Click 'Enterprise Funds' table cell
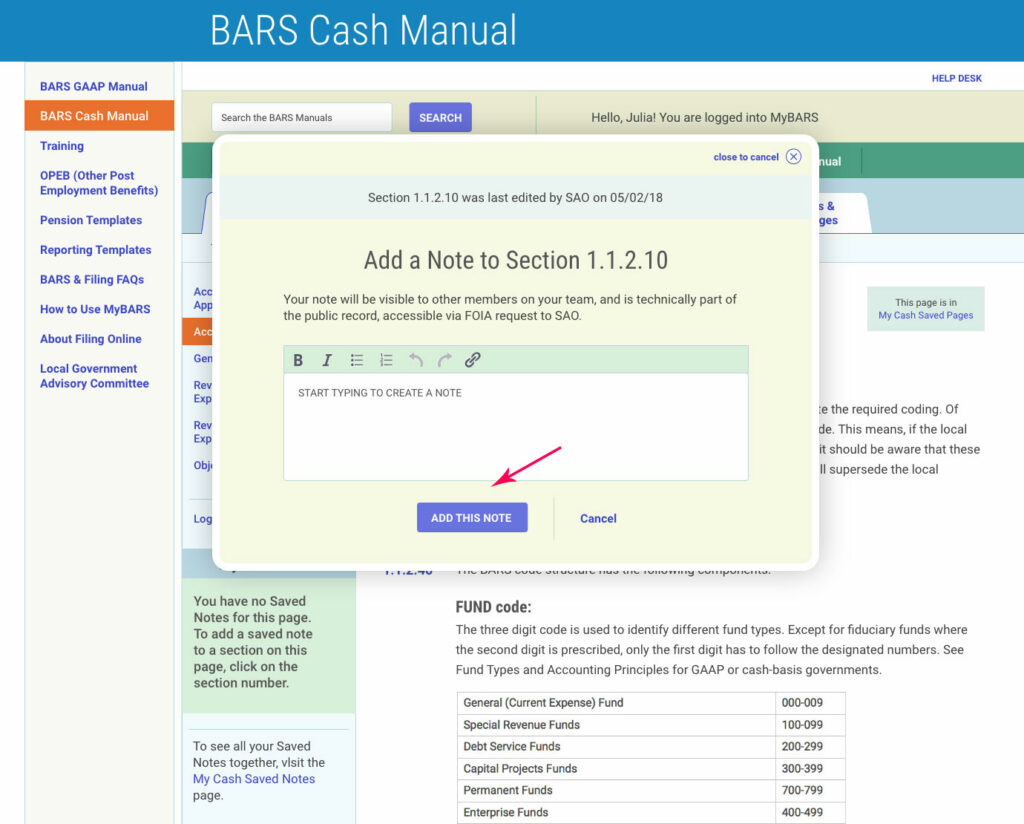This screenshot has width=1024, height=824. click(x=616, y=812)
